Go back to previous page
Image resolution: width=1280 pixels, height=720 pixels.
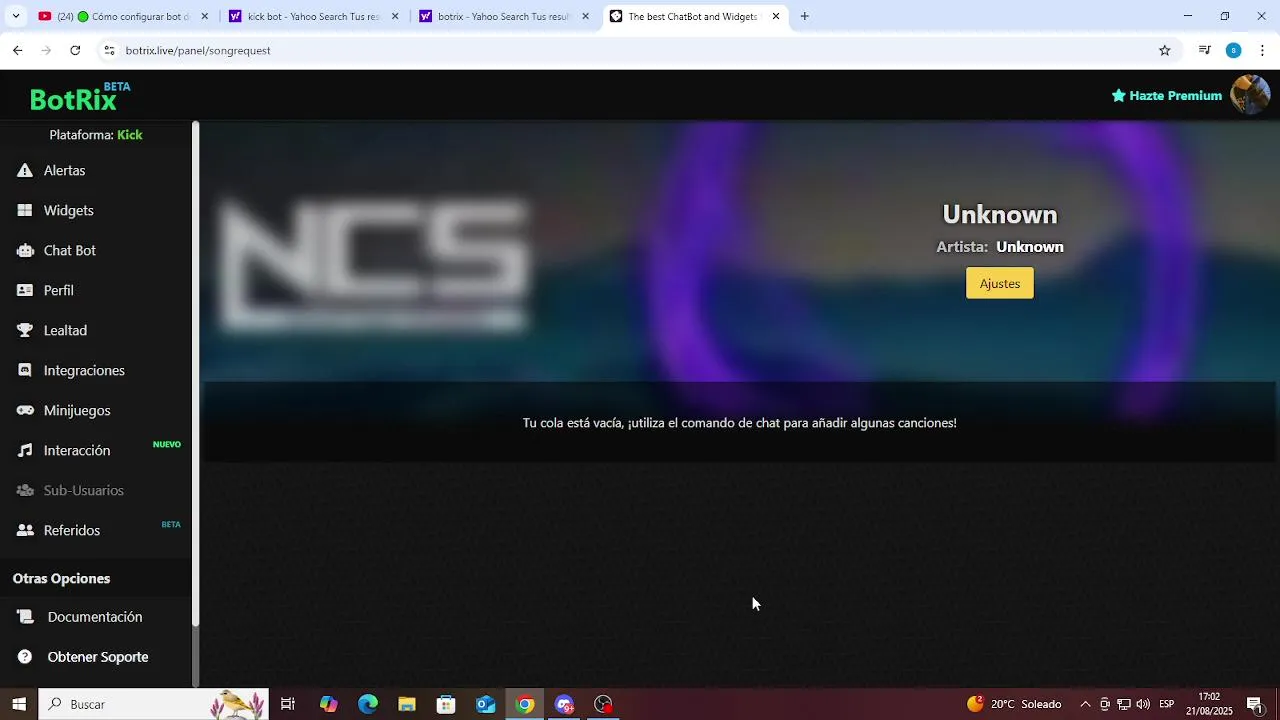tap(18, 50)
